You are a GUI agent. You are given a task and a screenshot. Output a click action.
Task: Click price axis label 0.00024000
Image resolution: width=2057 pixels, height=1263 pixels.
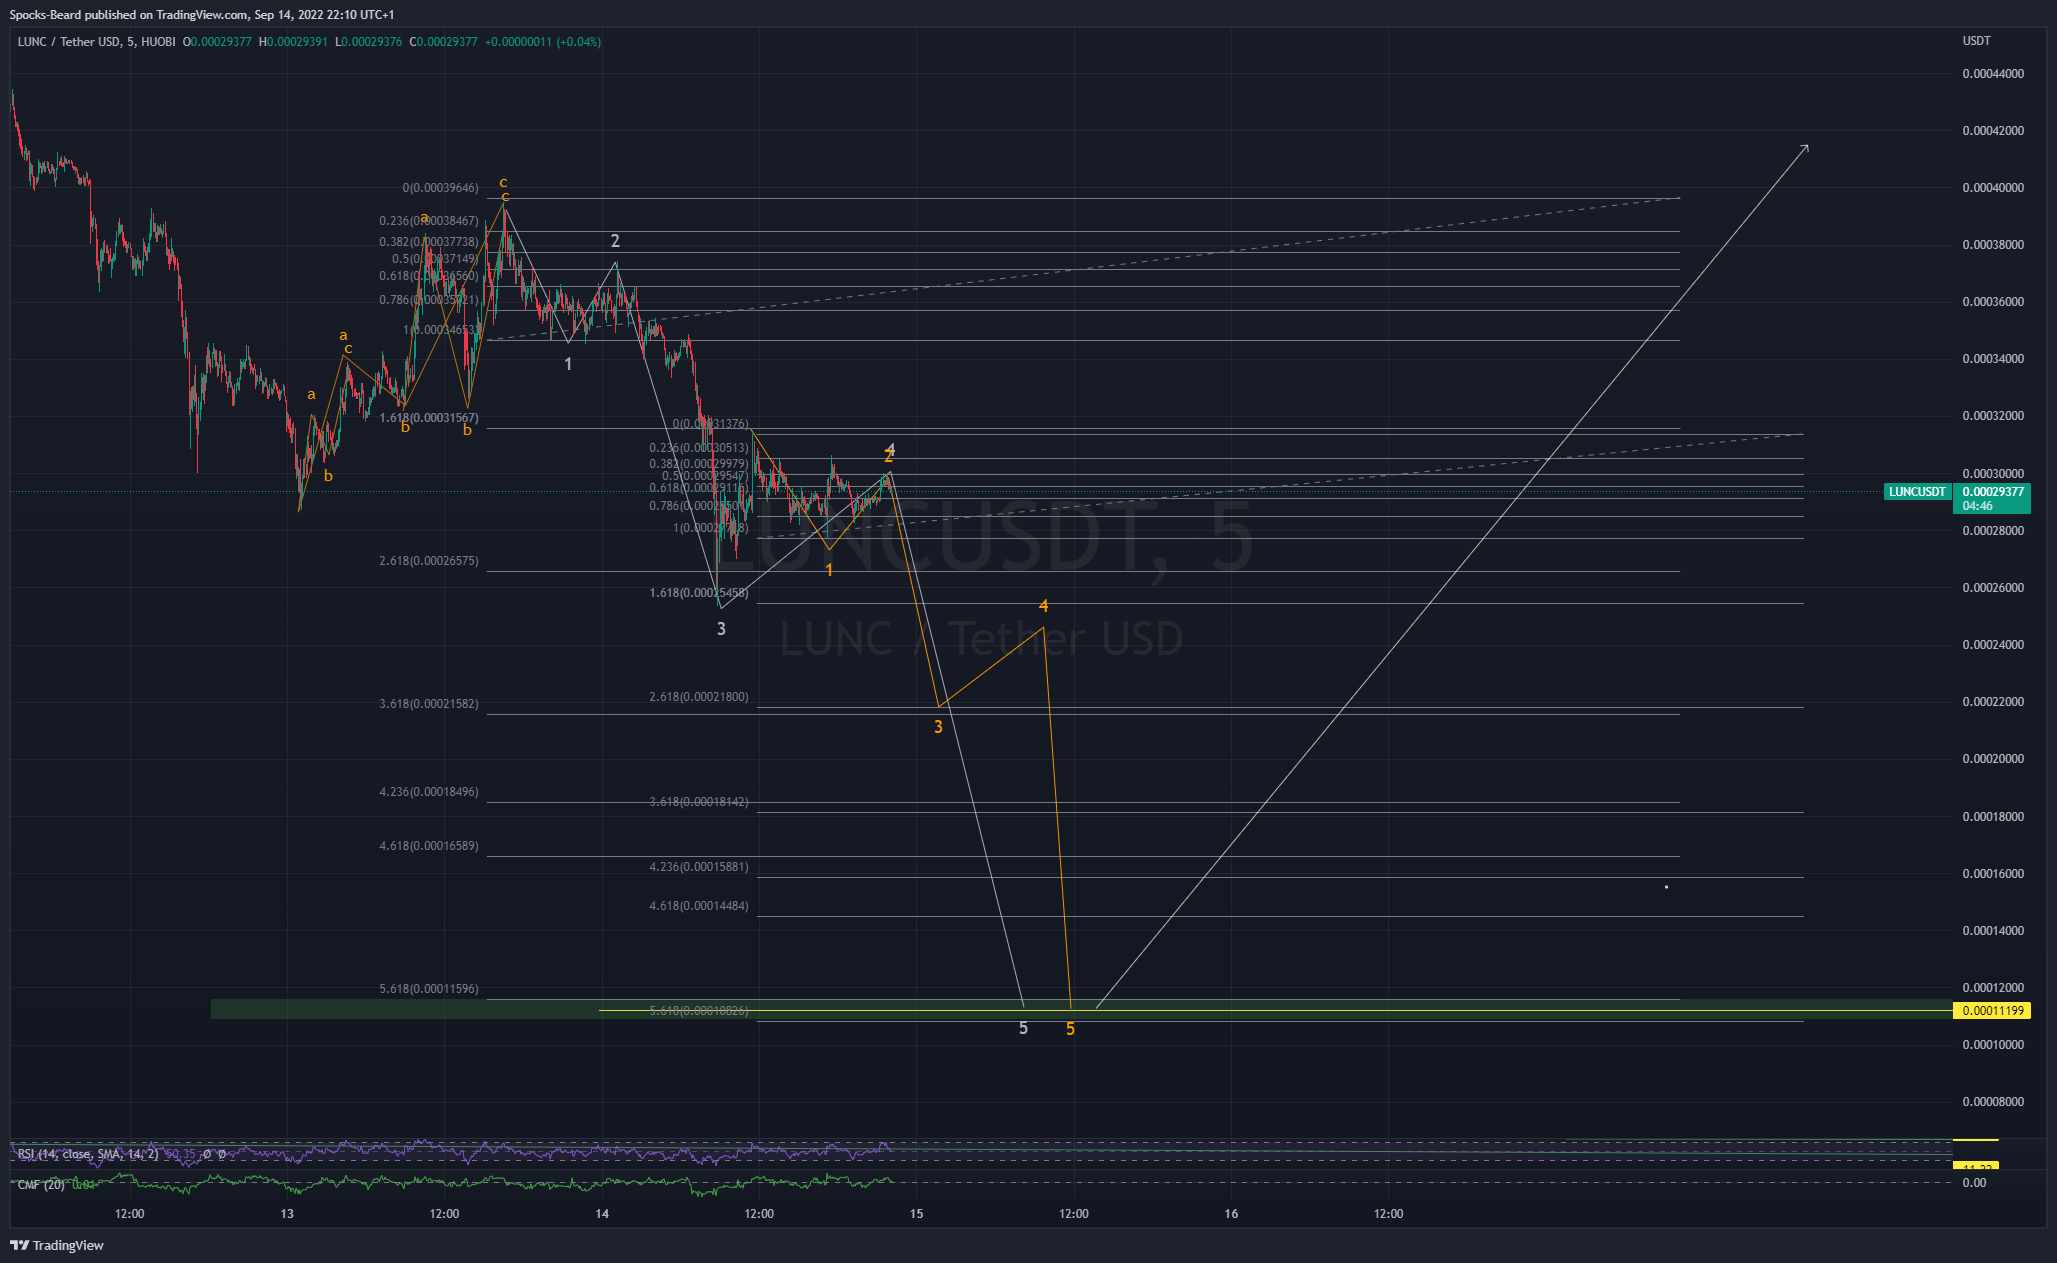click(1993, 645)
